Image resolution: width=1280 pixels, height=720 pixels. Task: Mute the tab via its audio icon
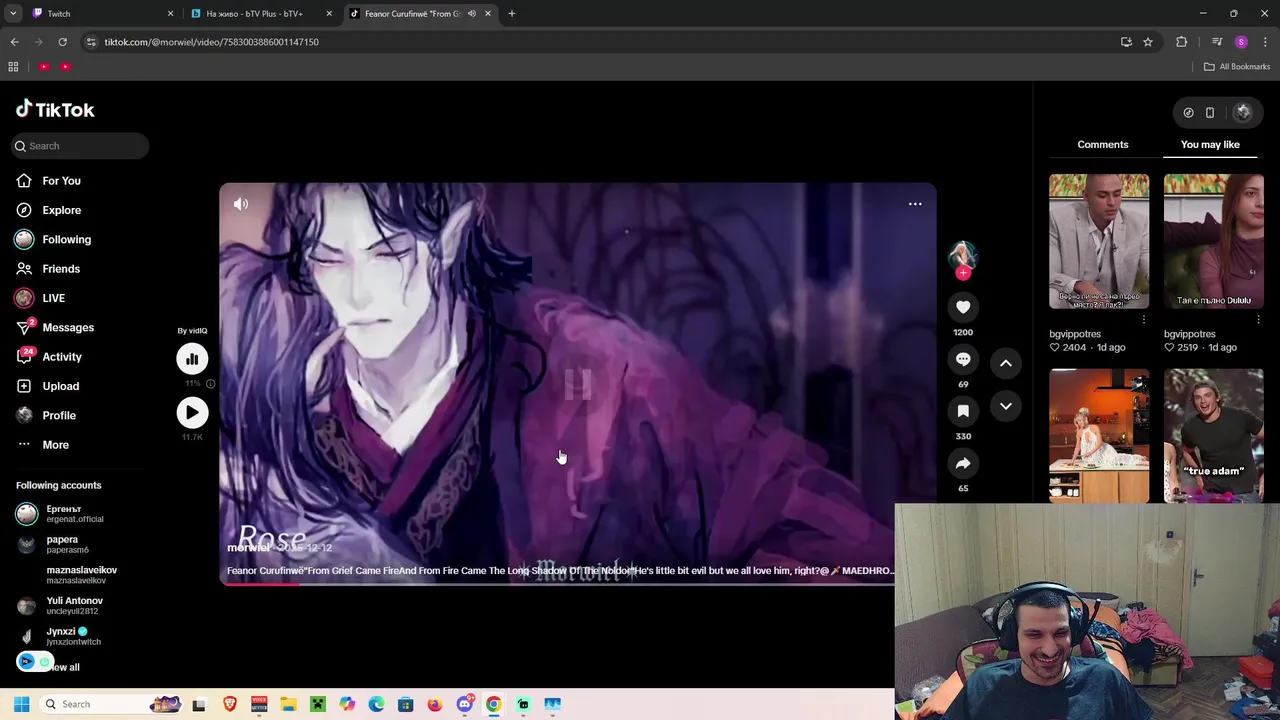click(x=471, y=14)
